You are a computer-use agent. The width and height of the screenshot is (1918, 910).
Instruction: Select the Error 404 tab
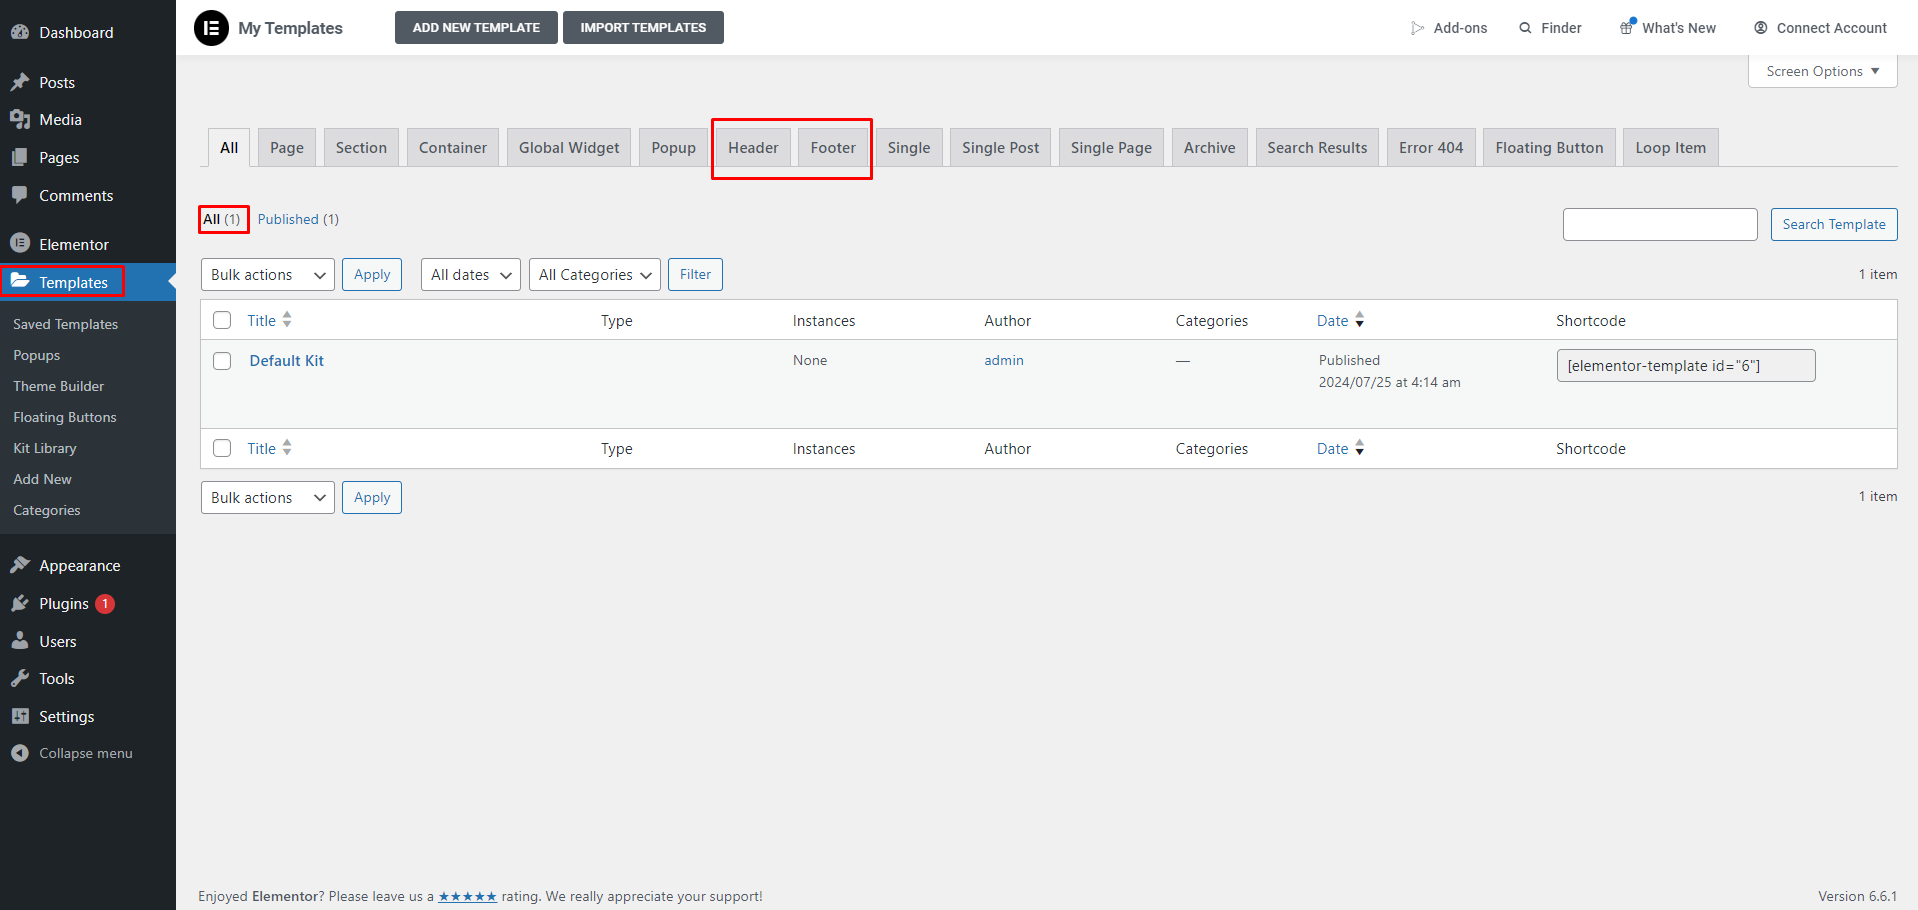point(1430,148)
